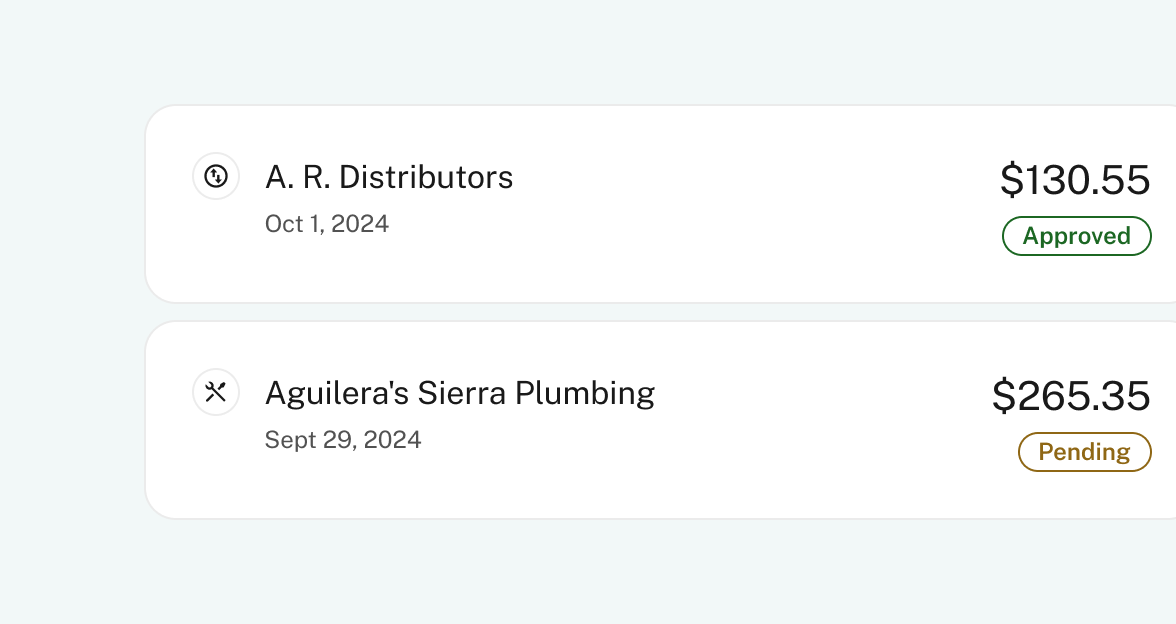
Task: Select the green Approved status badge
Action: pos(1076,236)
